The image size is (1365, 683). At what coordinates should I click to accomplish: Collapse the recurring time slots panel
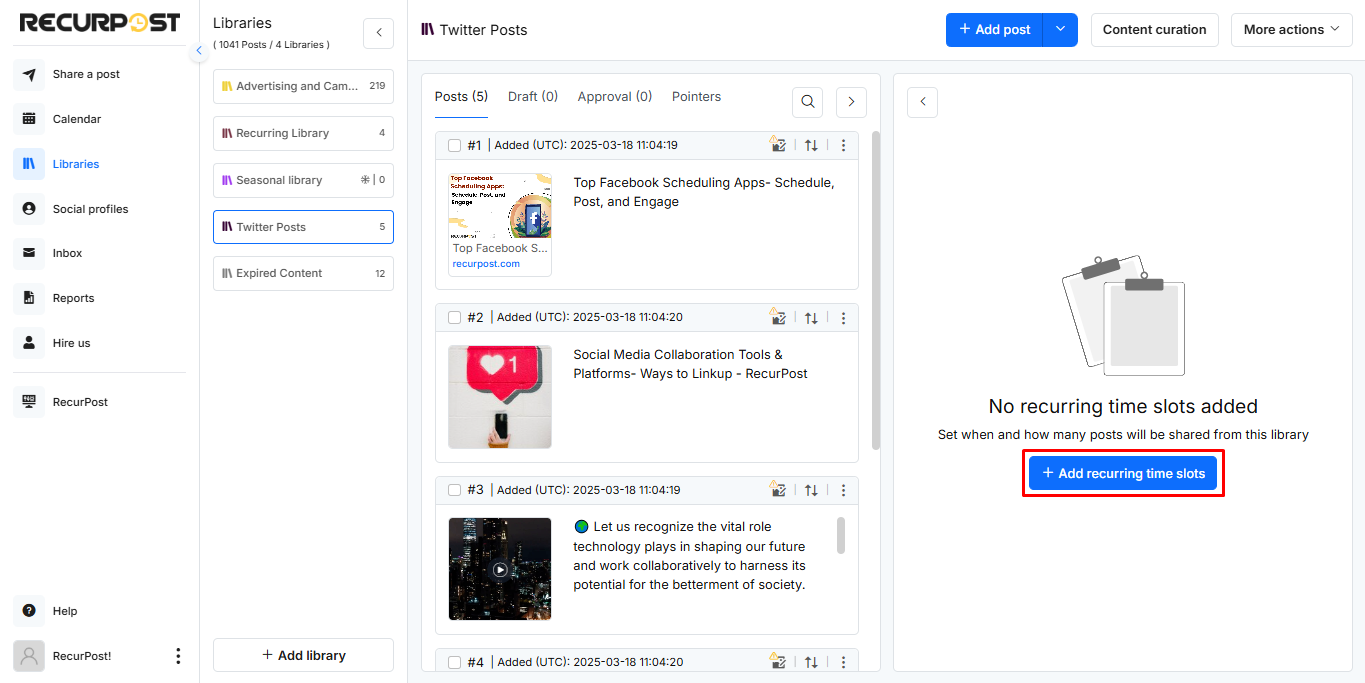922,102
